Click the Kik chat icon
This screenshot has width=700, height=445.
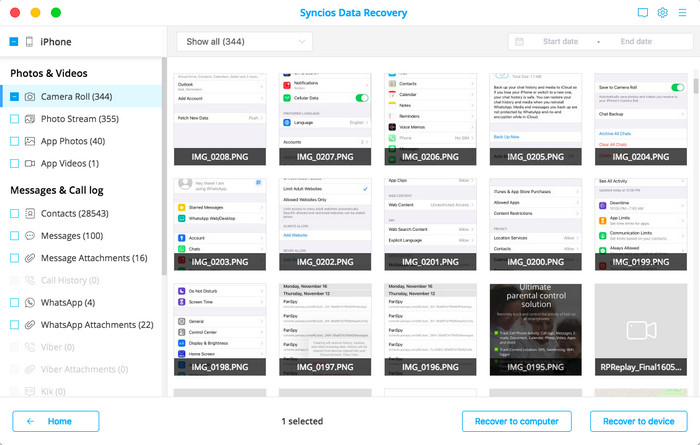tap(30, 391)
